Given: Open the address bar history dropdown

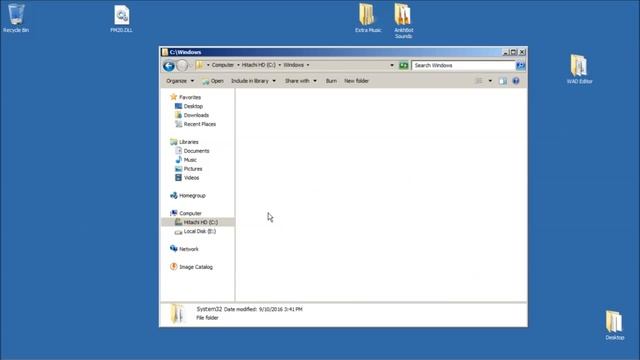Looking at the screenshot, I should 392,65.
